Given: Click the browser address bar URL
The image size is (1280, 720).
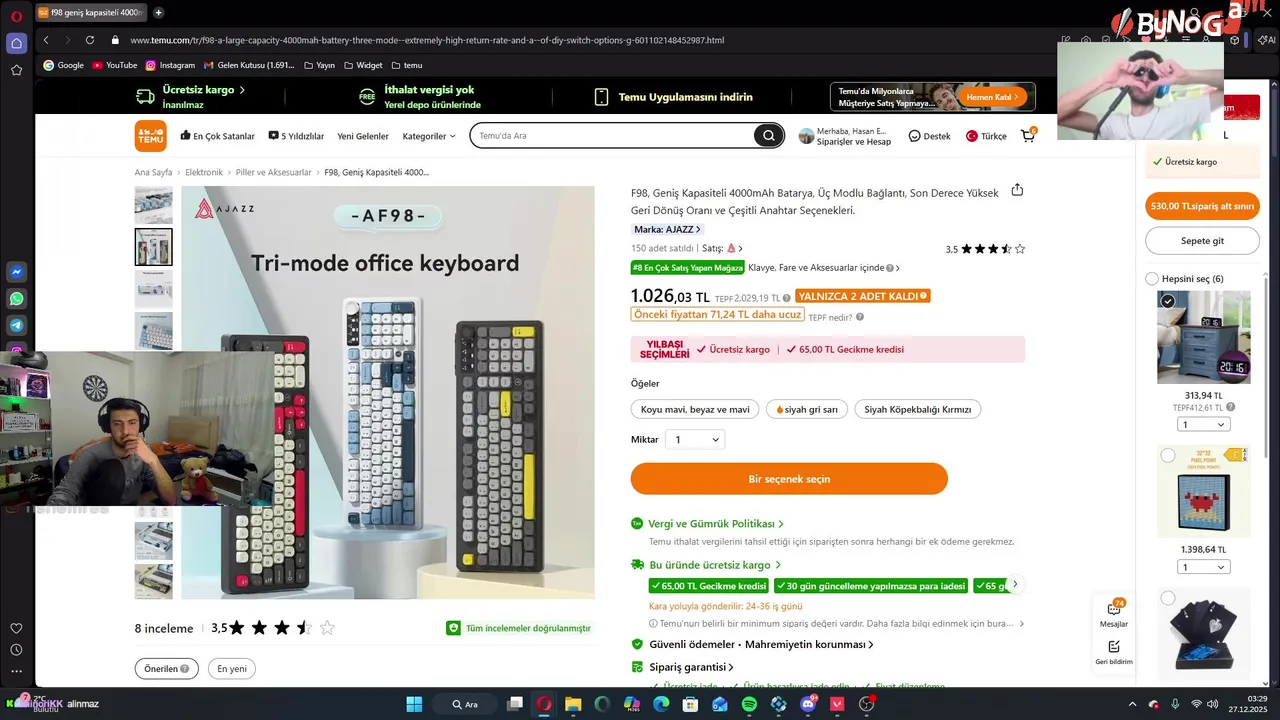Looking at the screenshot, I should [x=427, y=40].
